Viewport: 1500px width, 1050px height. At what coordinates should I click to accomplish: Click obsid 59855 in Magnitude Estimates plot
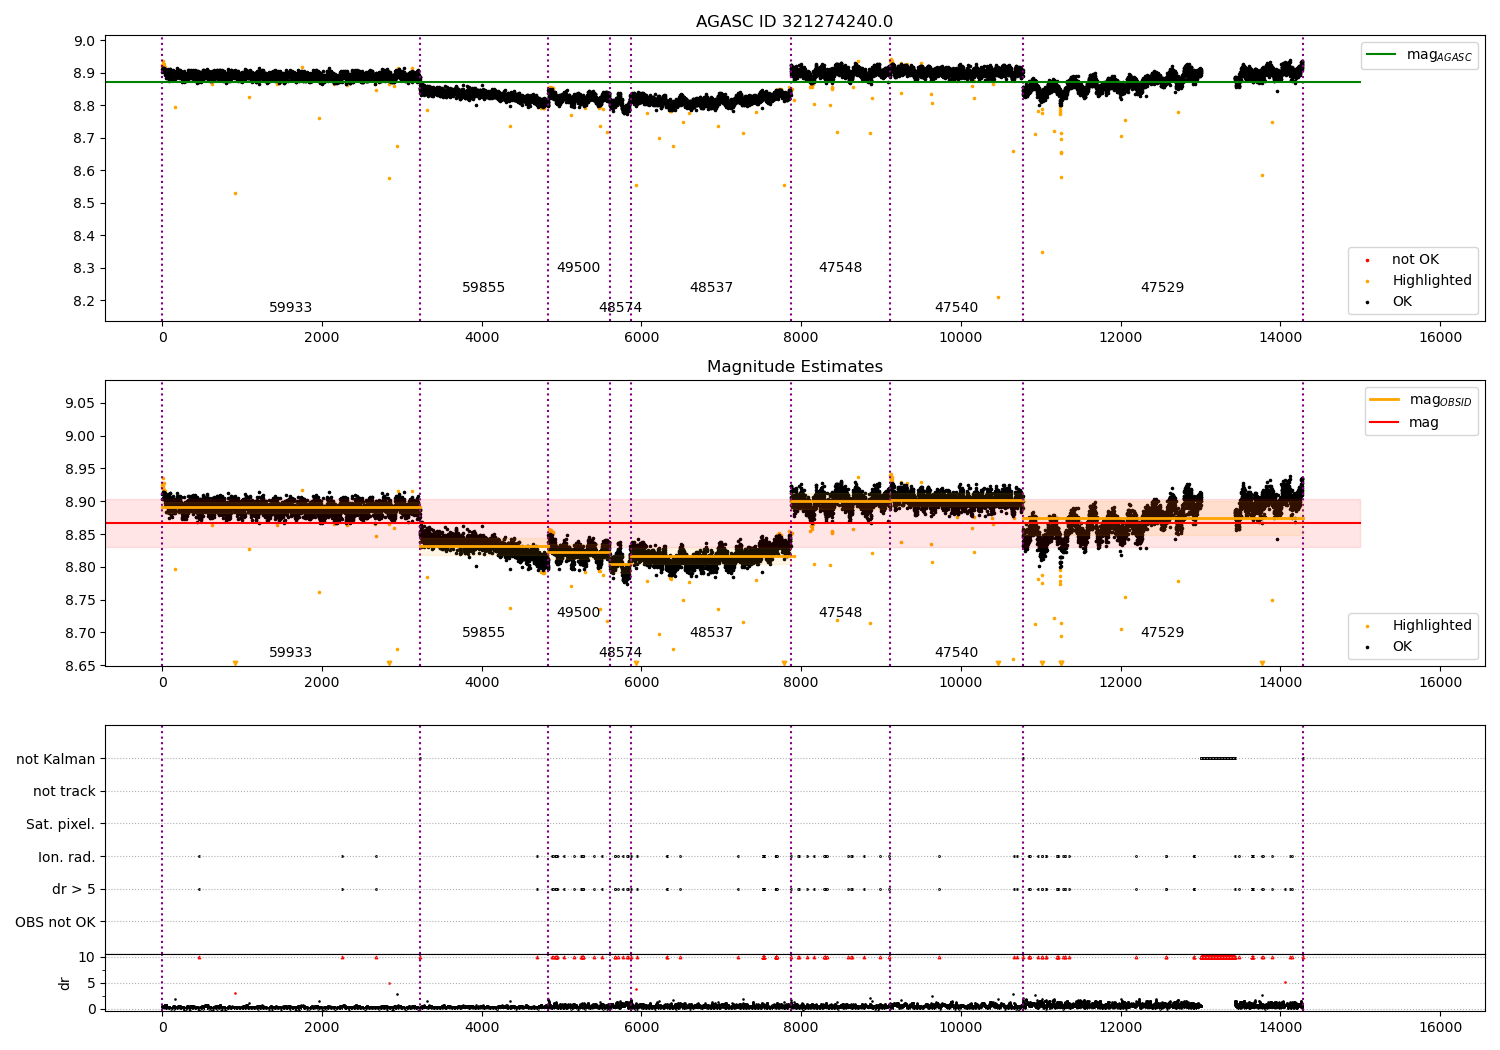pos(483,633)
